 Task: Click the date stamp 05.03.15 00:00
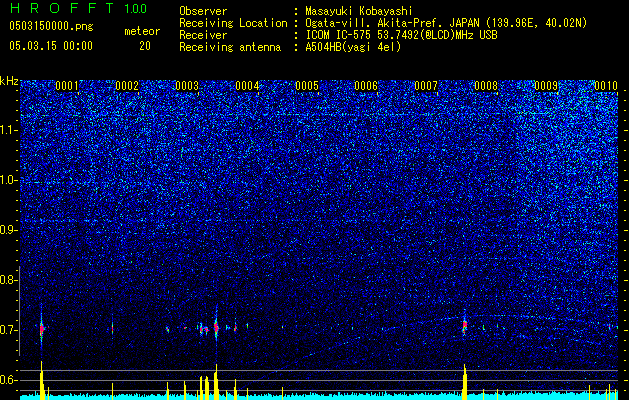click(x=51, y=46)
